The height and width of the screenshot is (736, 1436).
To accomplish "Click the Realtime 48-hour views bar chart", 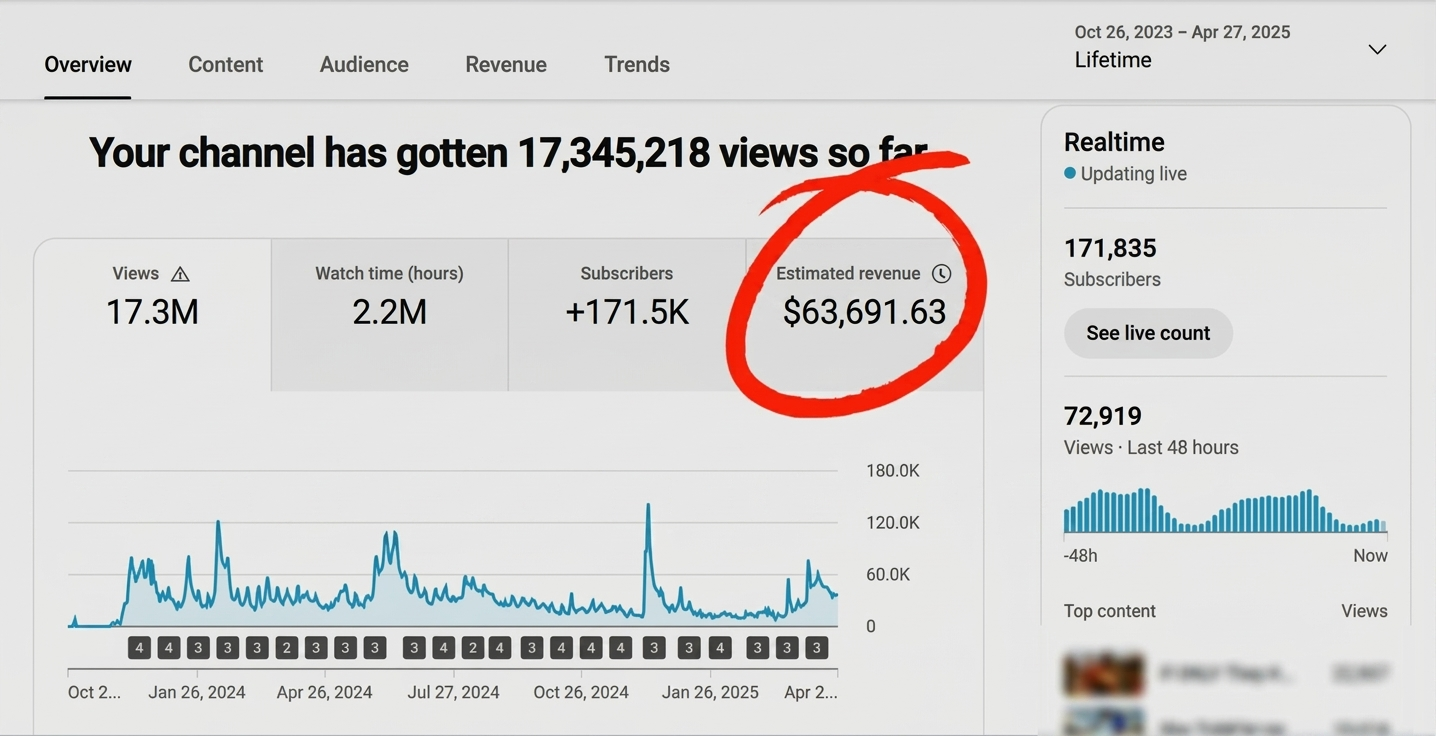I will pyautogui.click(x=1225, y=510).
